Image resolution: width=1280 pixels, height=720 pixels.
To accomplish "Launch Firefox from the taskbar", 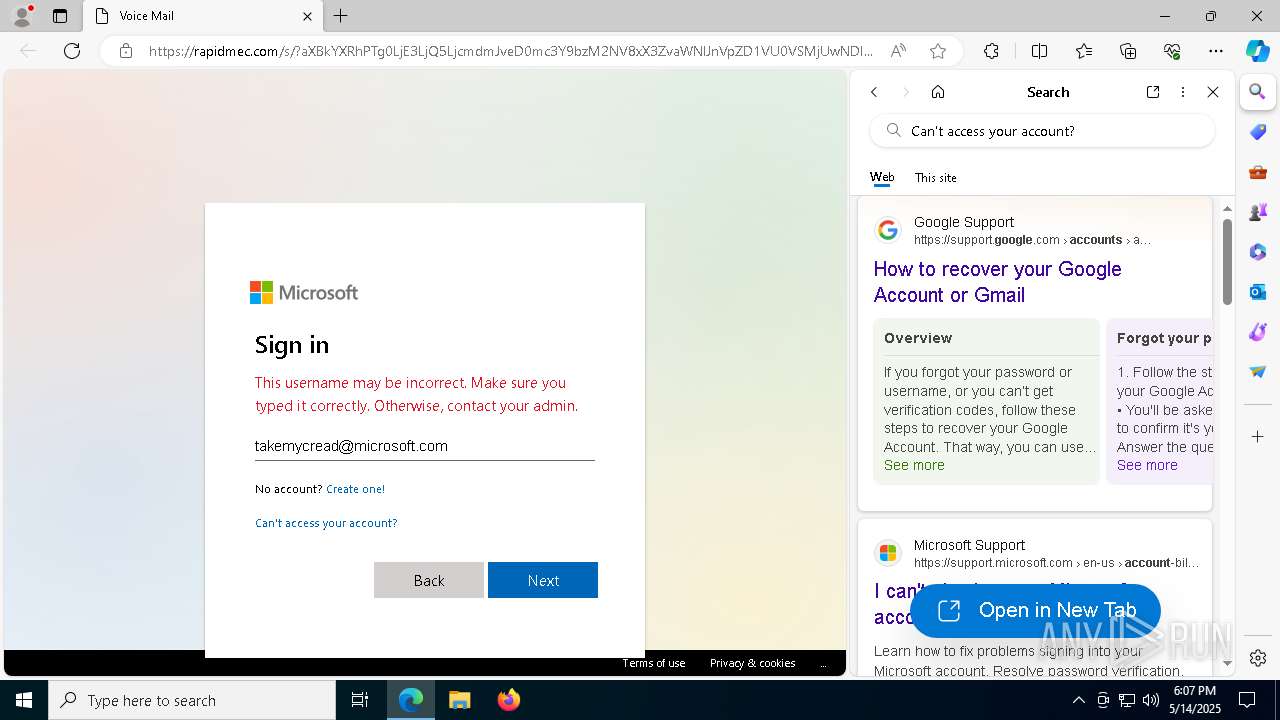I will point(508,700).
